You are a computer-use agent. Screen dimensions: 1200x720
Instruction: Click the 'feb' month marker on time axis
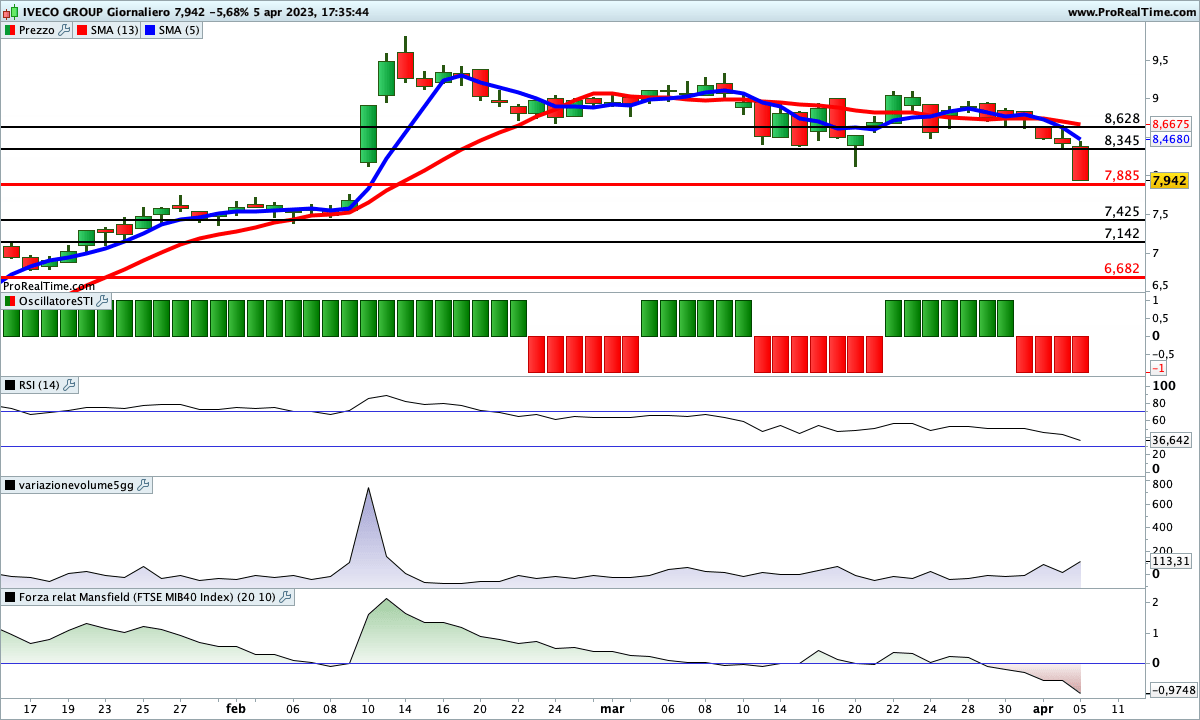236,708
